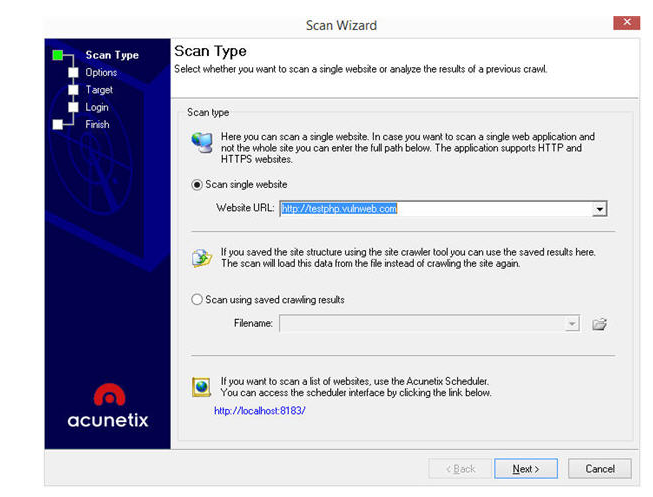Click the white Options step marker

pos(73,72)
